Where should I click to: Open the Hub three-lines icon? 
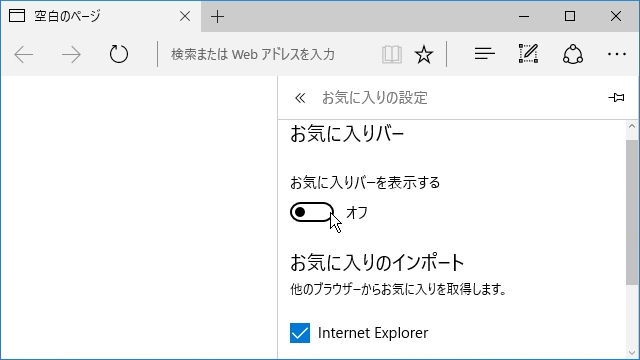tap(485, 54)
